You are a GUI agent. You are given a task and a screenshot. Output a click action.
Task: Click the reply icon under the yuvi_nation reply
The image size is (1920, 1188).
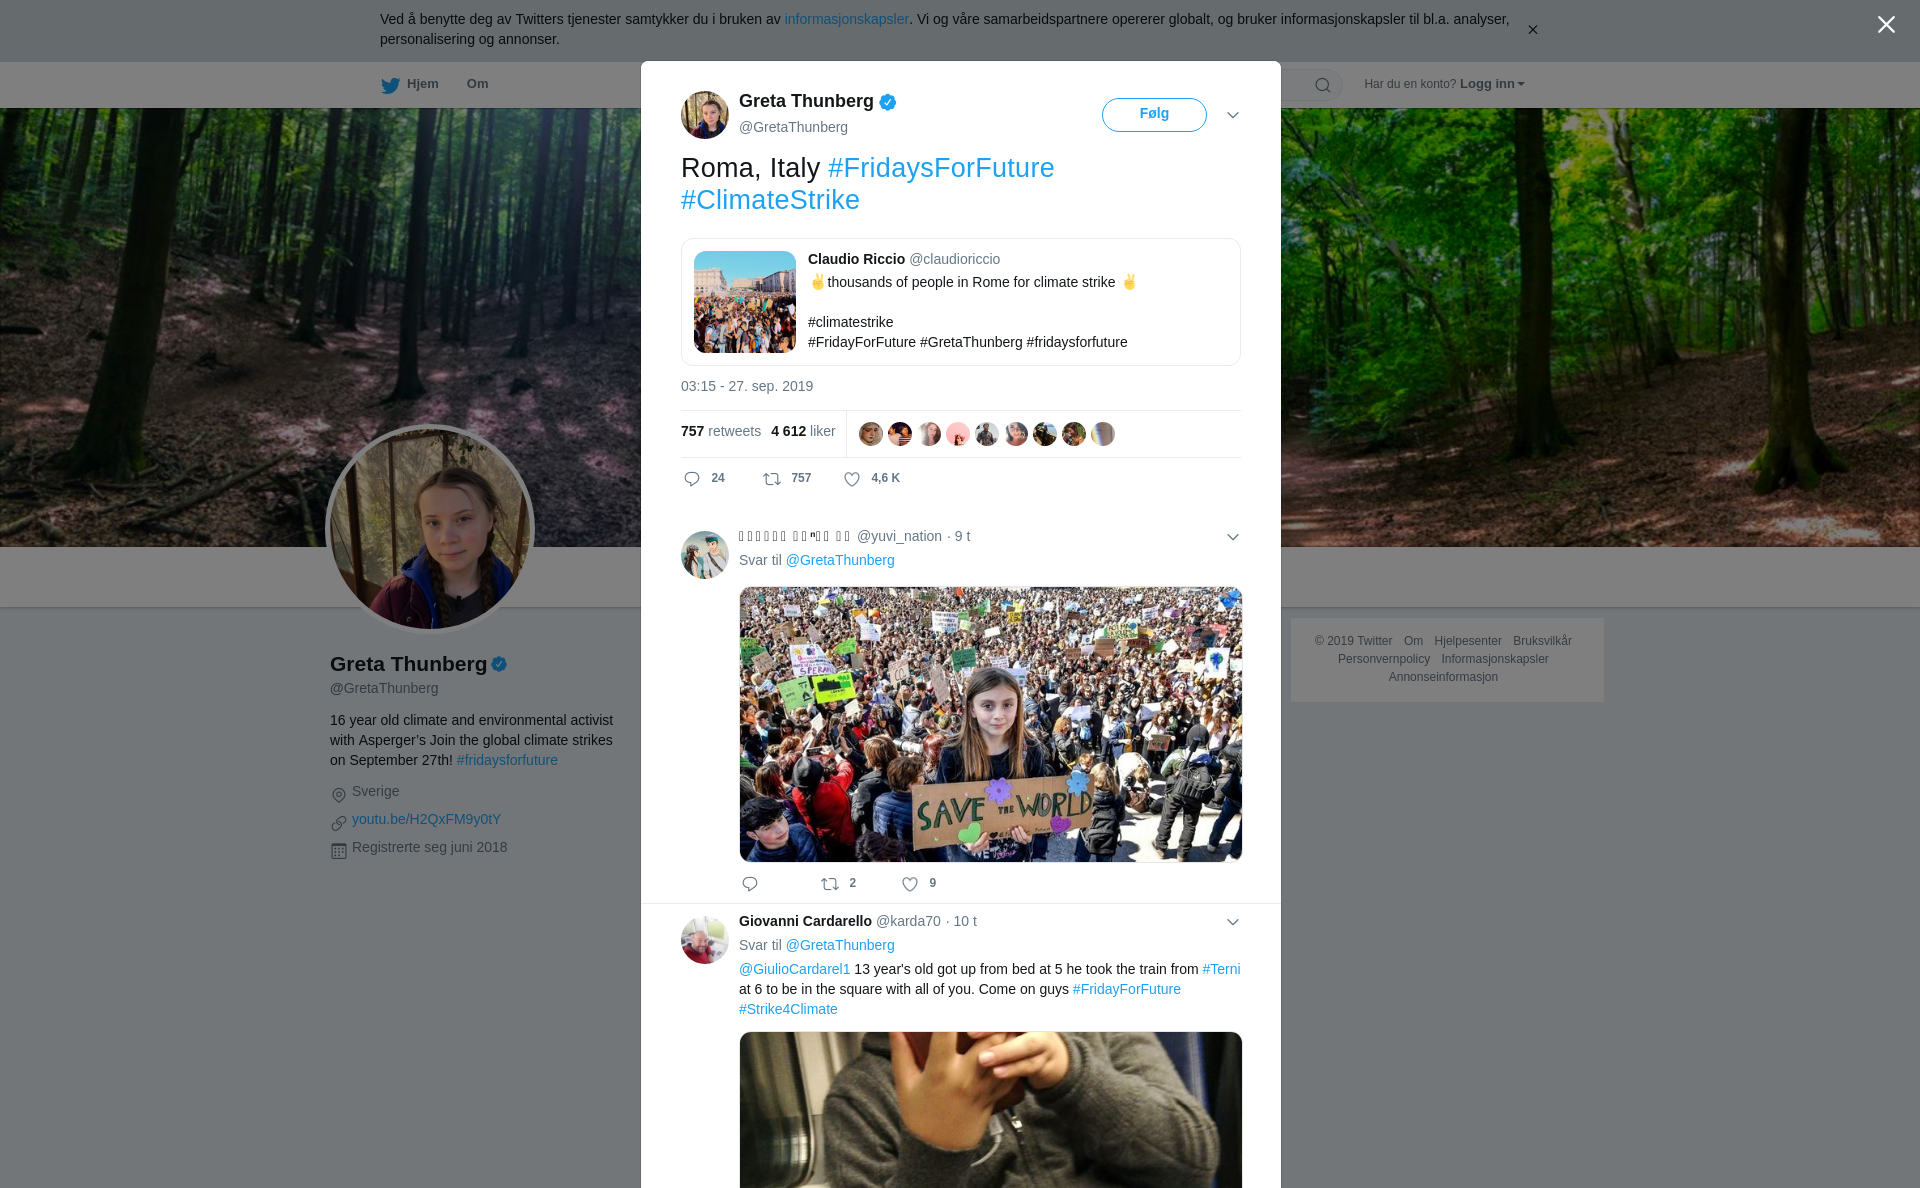pos(750,884)
